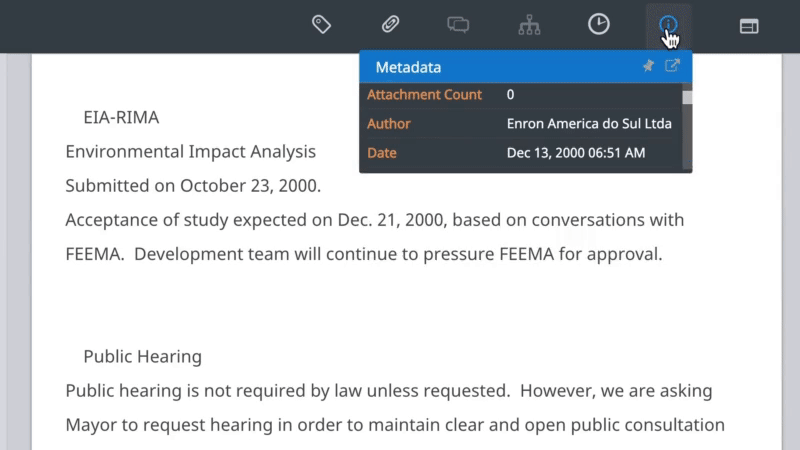Image resolution: width=800 pixels, height=450 pixels.
Task: Open the comments speech bubble icon
Action: [x=458, y=24]
